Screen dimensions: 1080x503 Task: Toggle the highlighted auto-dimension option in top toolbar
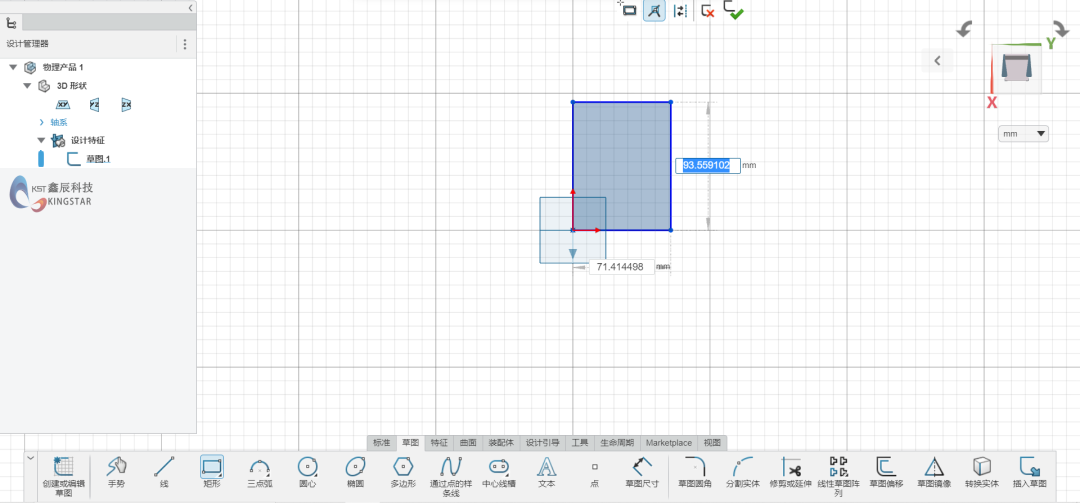coord(653,11)
